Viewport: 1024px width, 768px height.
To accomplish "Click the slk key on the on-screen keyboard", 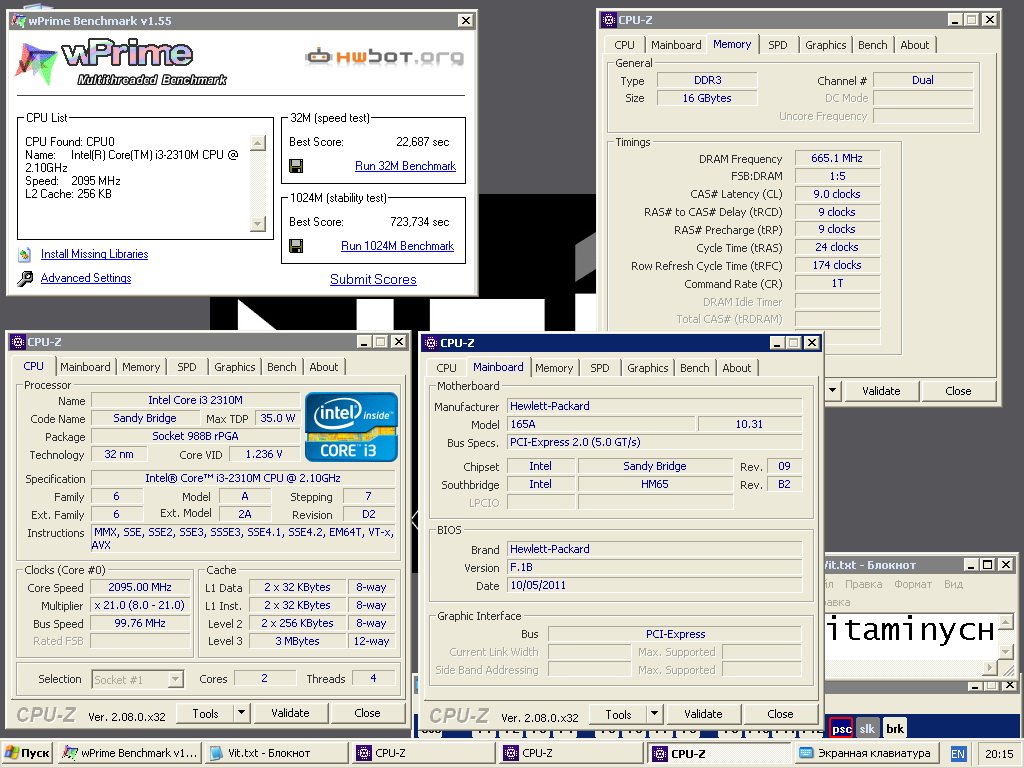I will pyautogui.click(x=867, y=729).
